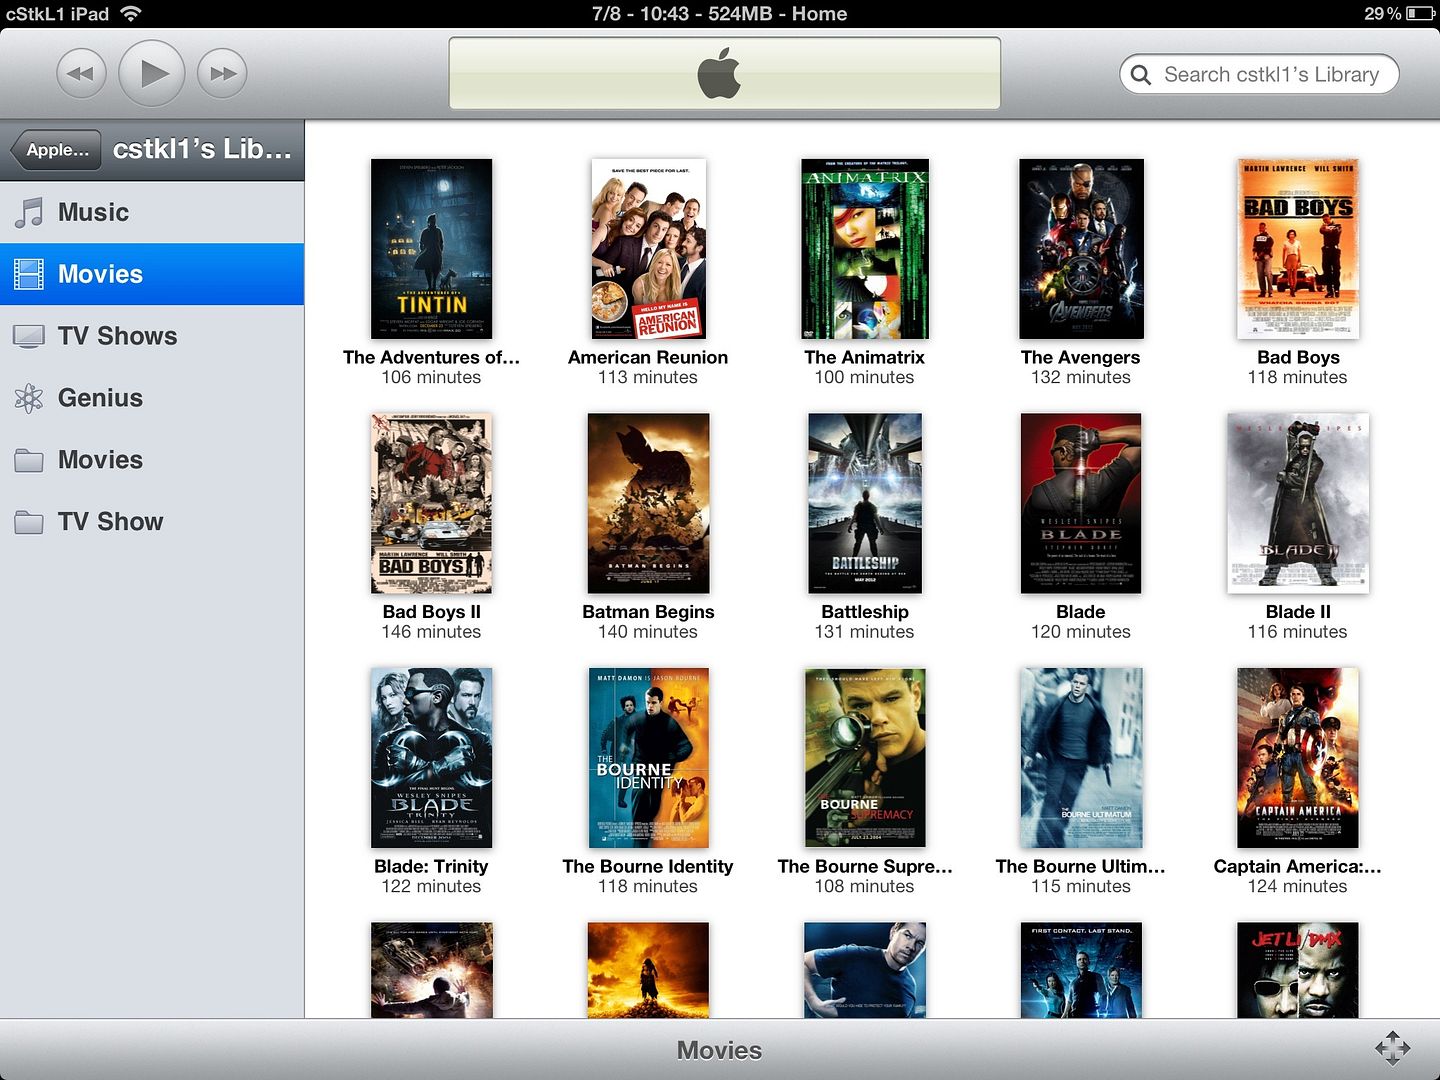This screenshot has height=1080, width=1440.
Task: Open The Avengers movie poster
Action: click(1080, 249)
